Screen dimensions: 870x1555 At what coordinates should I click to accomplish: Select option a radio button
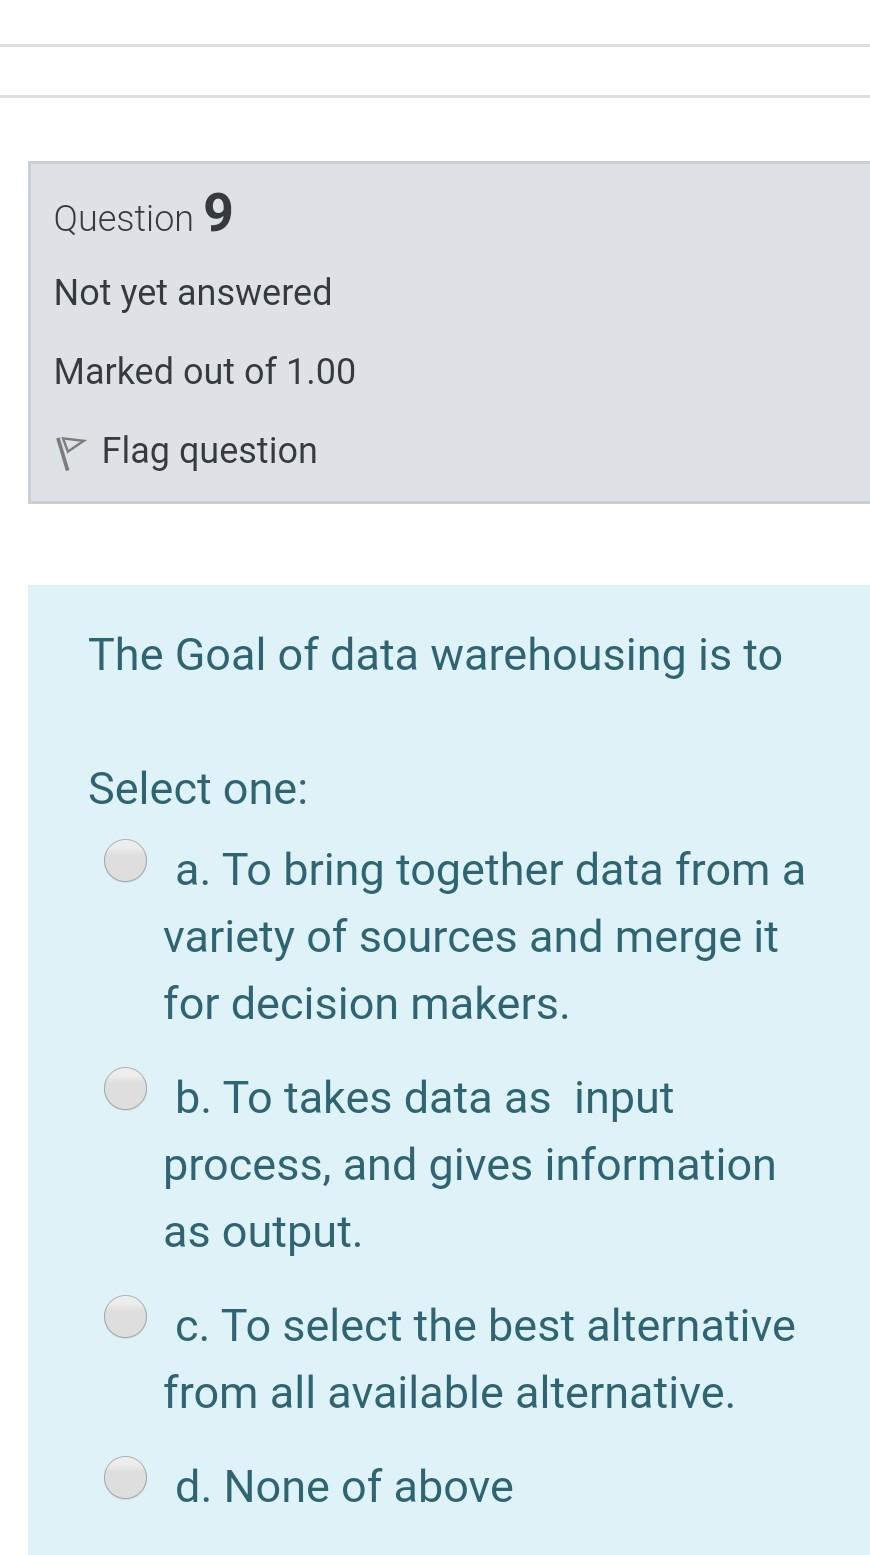click(x=125, y=859)
